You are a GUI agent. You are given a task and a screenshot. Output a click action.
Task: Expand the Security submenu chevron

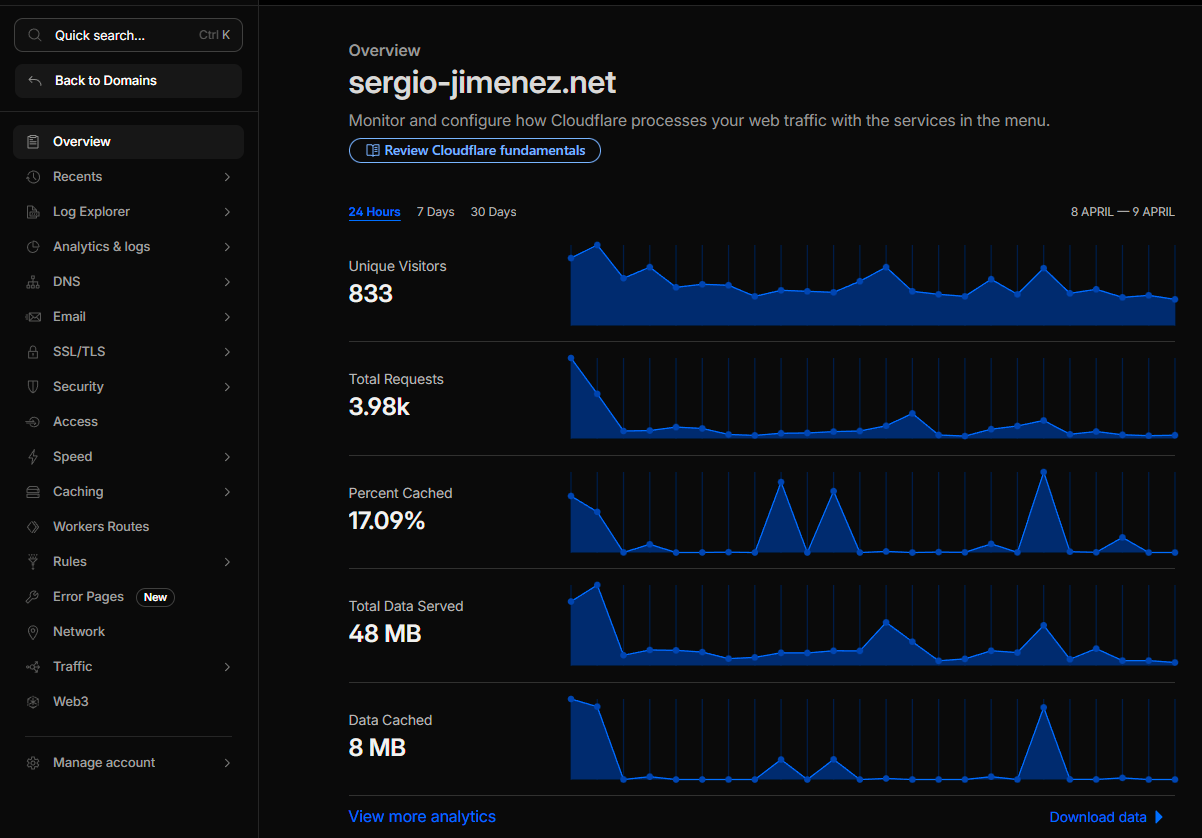click(x=227, y=387)
